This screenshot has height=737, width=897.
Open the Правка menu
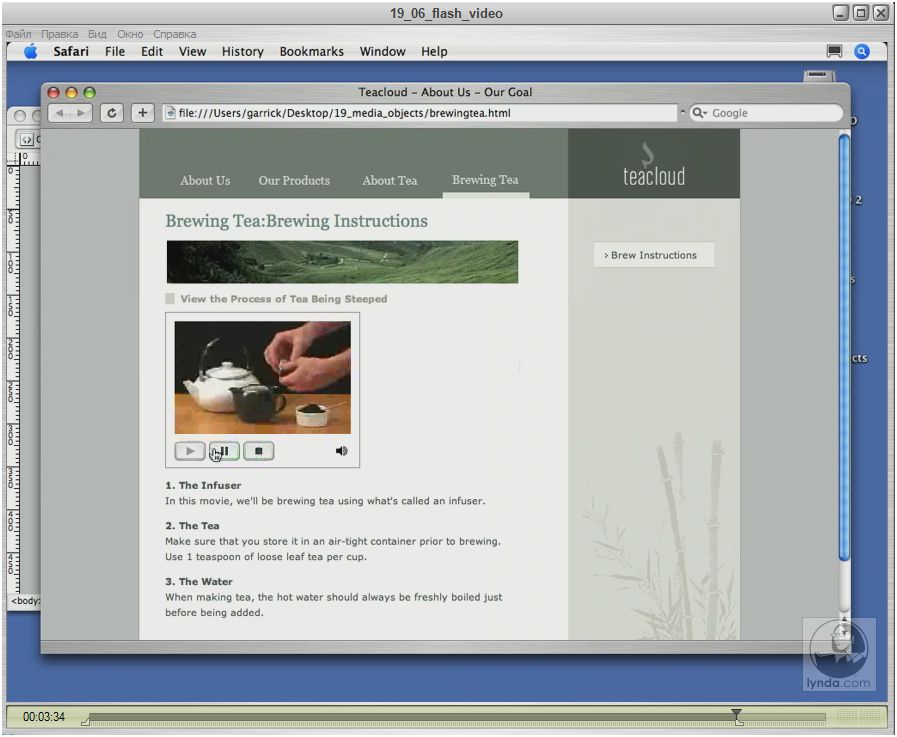59,34
